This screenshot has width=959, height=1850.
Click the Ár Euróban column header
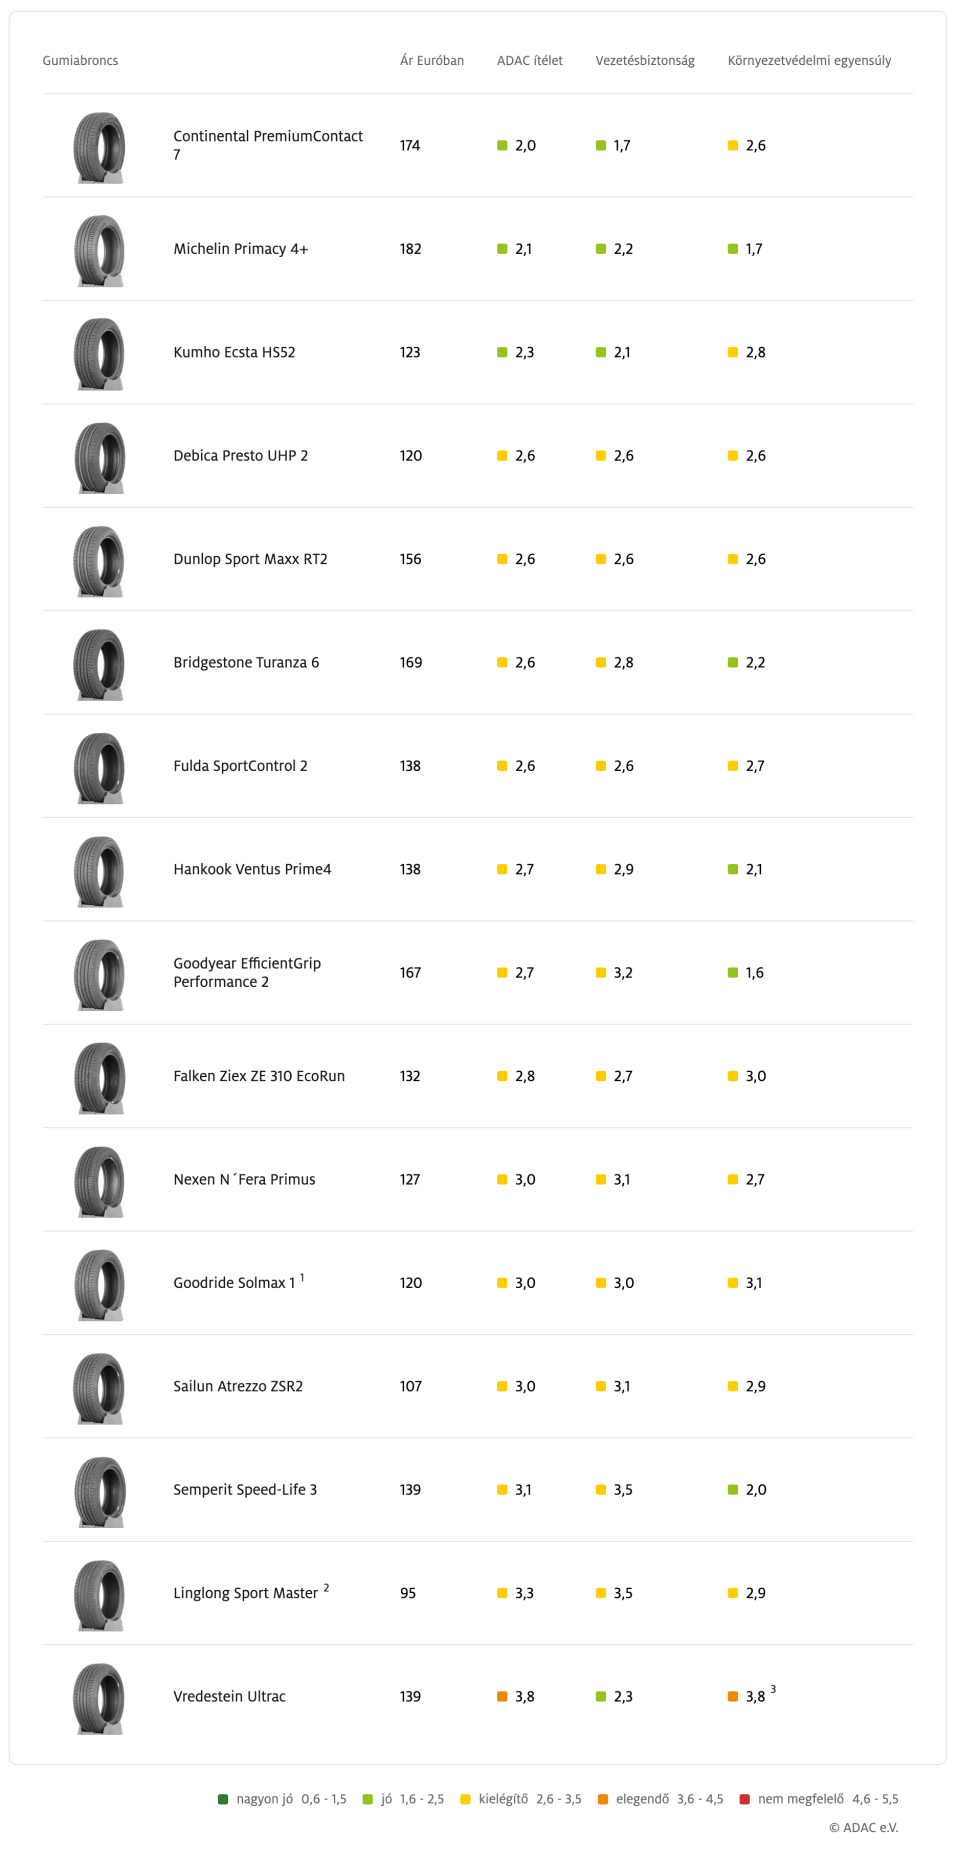click(432, 60)
